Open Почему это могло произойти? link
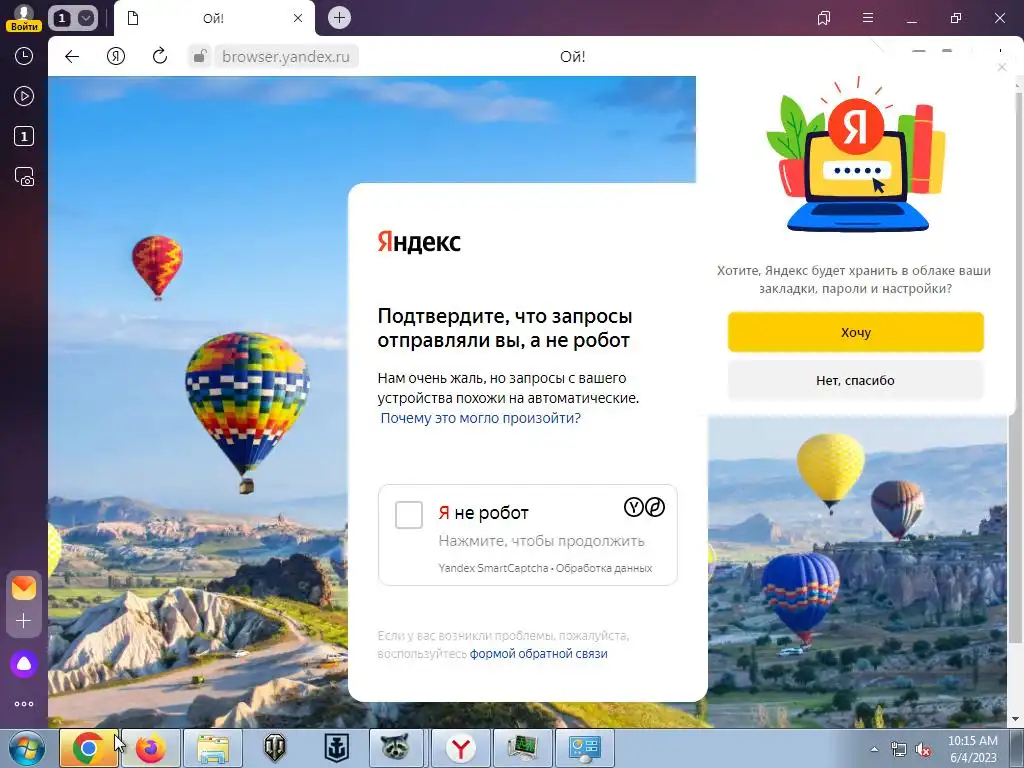 [480, 418]
